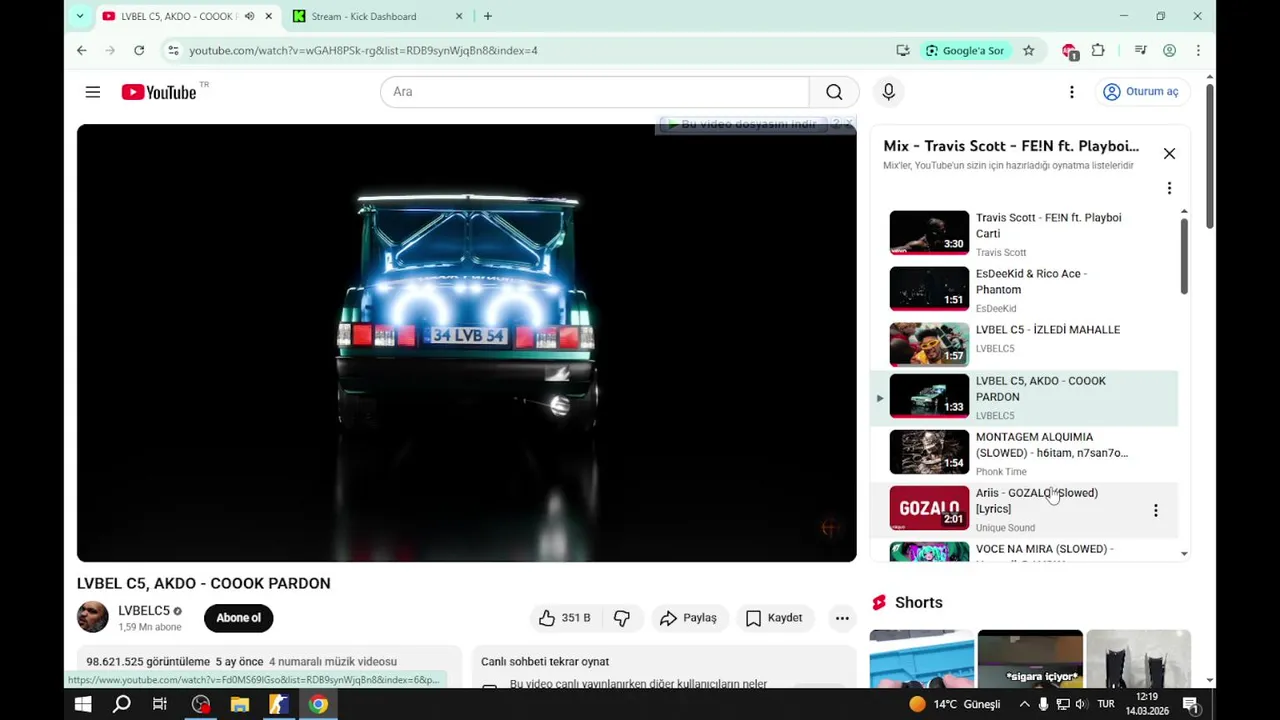
Task: Open the YouTube hamburger guide menu
Action: coord(93,92)
